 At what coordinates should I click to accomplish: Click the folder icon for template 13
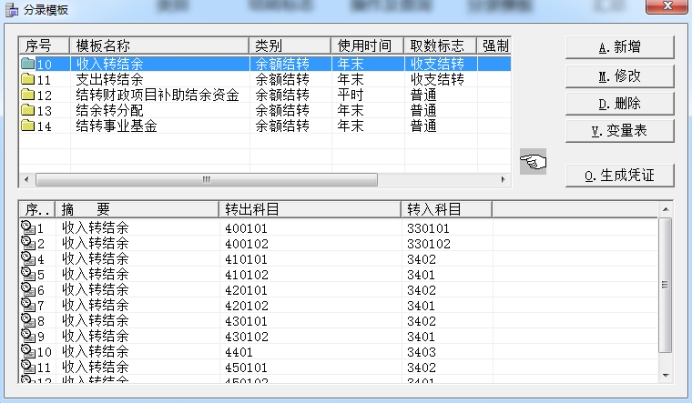(x=28, y=110)
